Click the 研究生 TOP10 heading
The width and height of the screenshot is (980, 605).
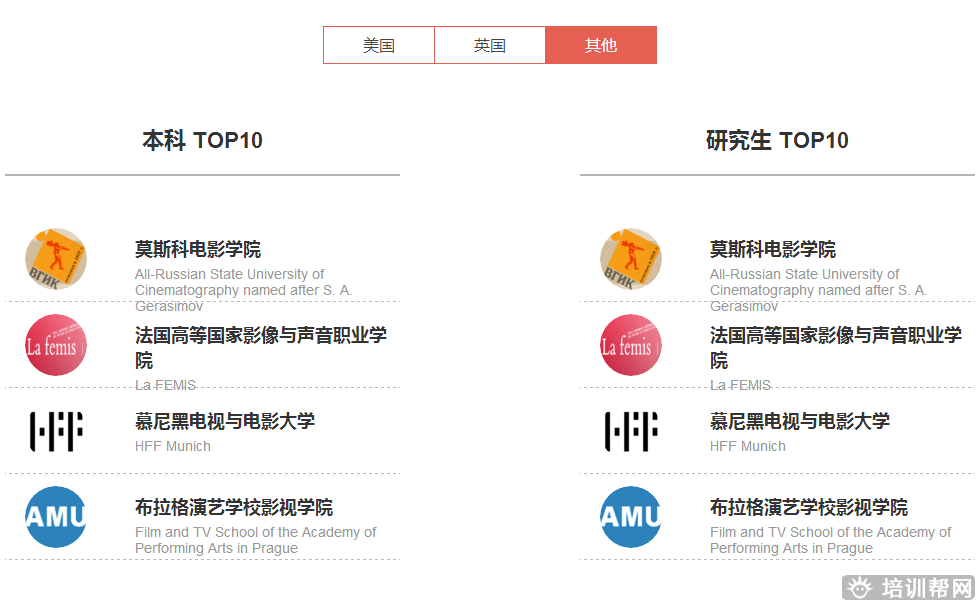(777, 140)
